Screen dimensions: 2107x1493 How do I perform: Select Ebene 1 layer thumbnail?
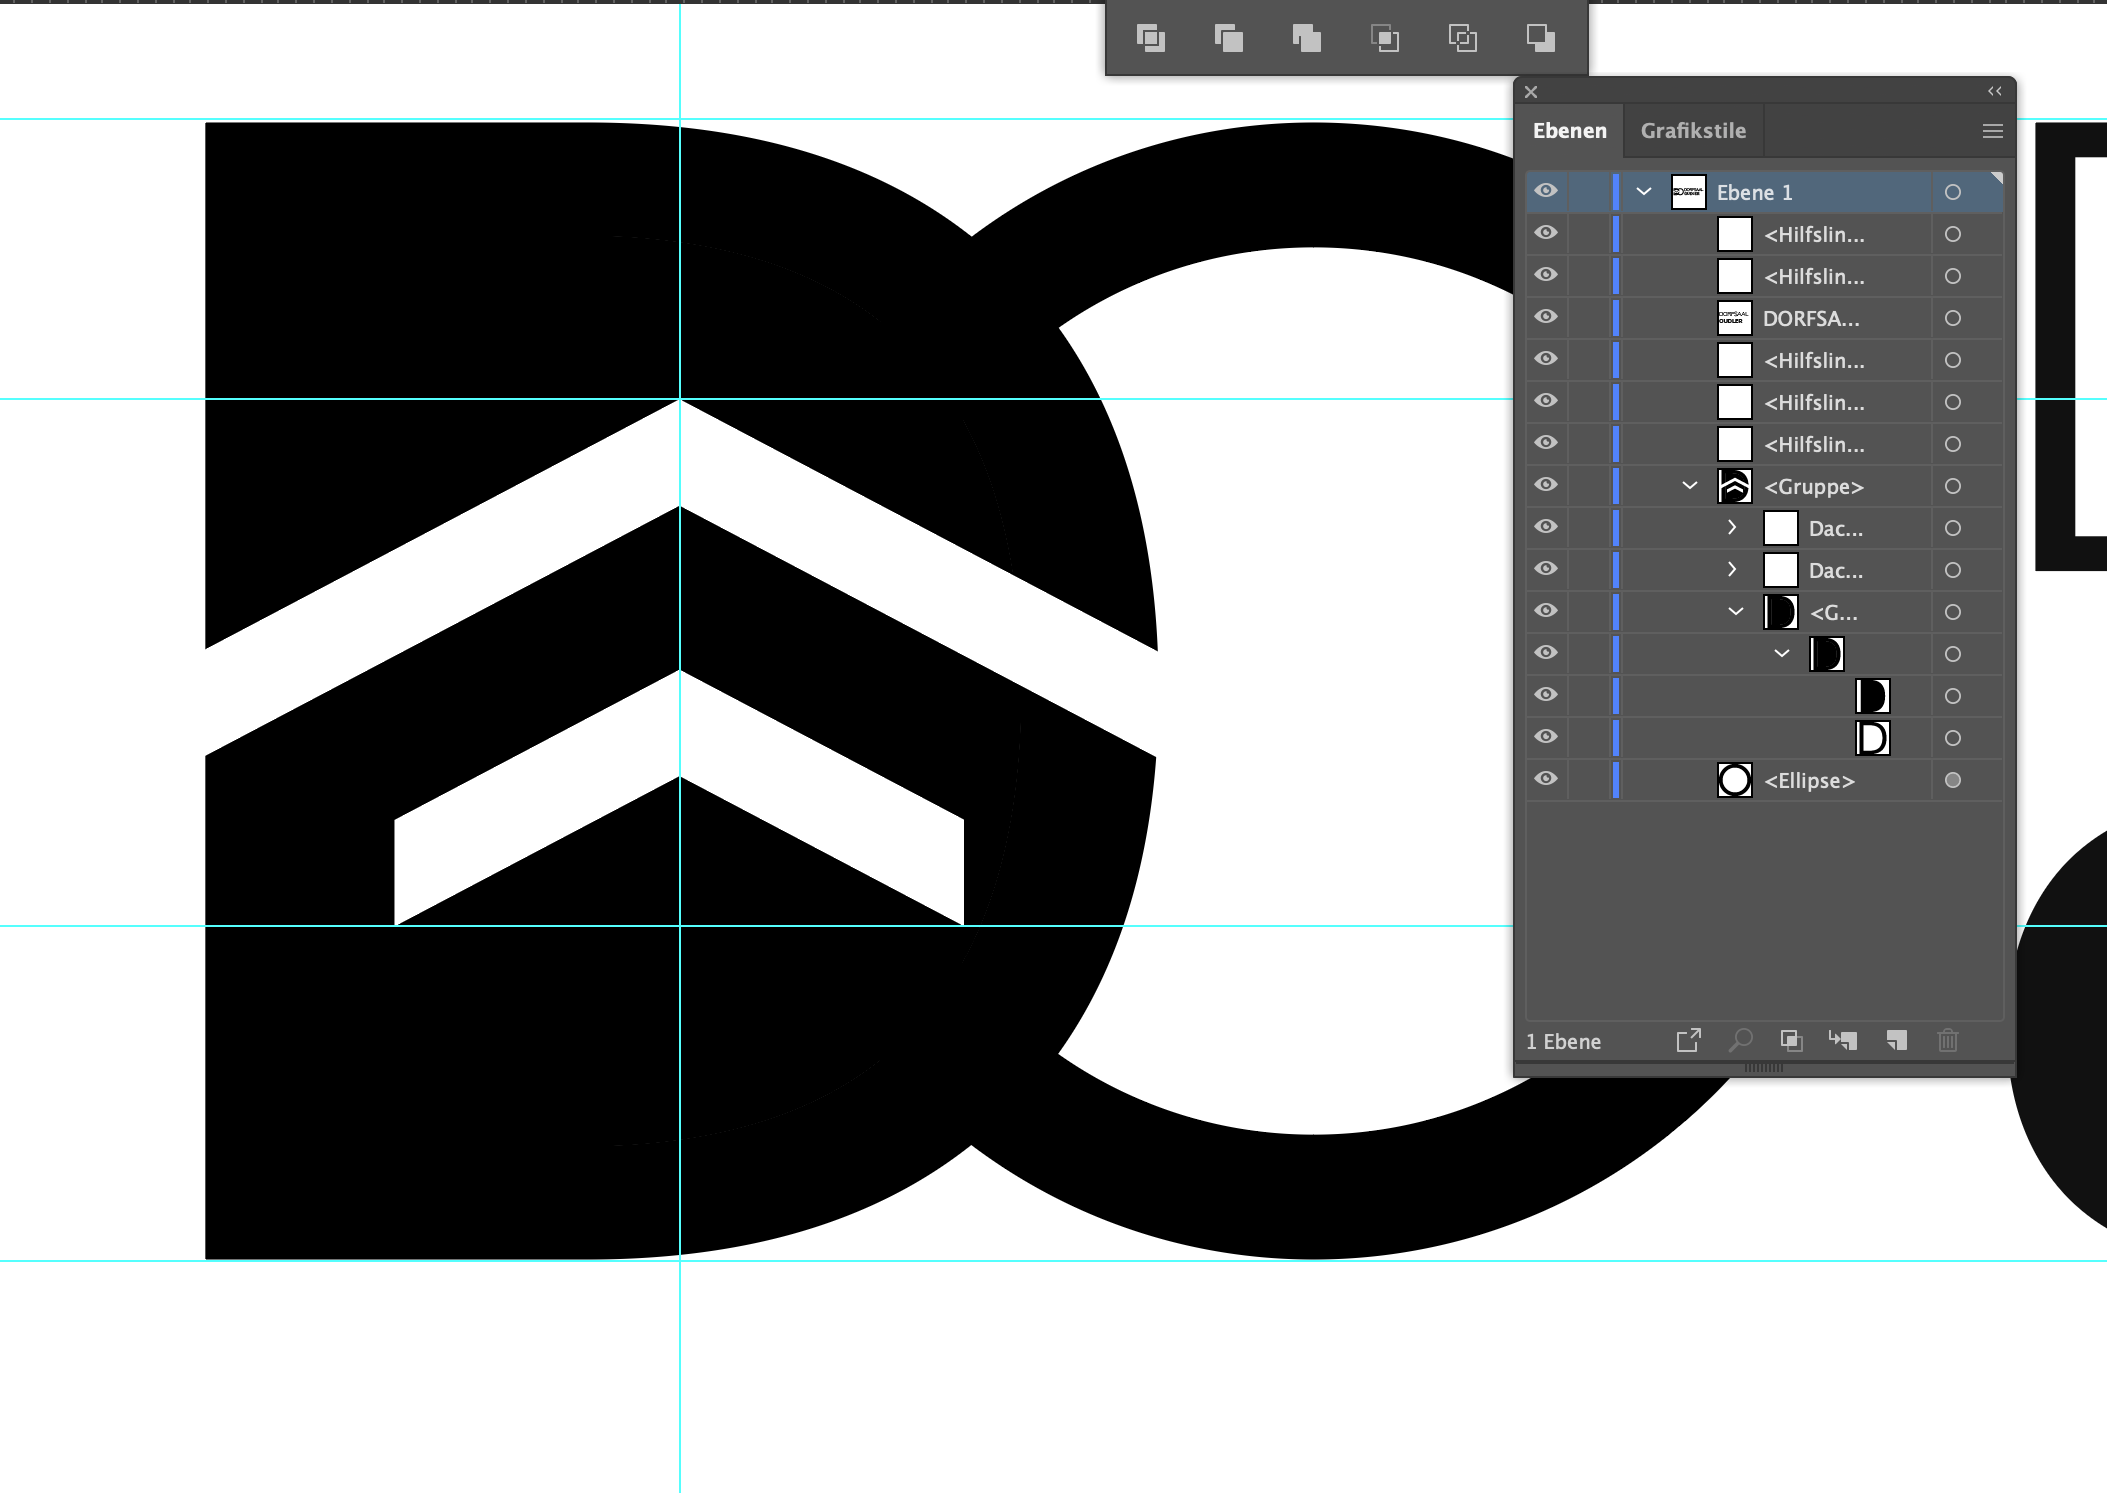1687,192
